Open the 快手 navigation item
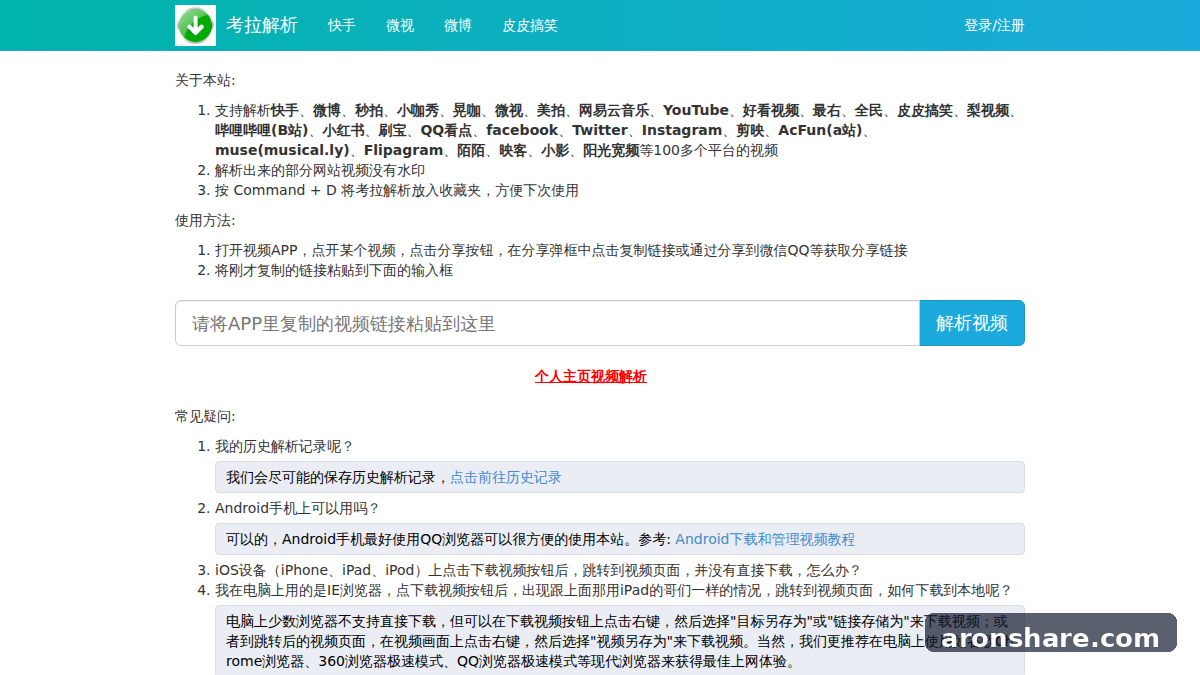The image size is (1200, 675). tap(342, 25)
